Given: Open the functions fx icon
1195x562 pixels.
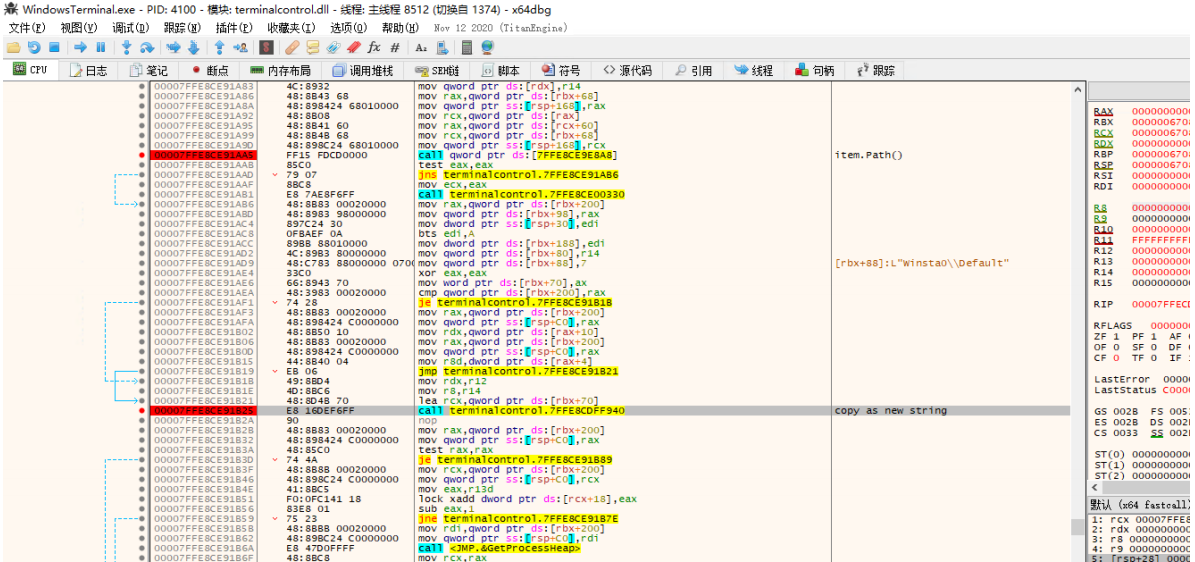Looking at the screenshot, I should (x=374, y=47).
